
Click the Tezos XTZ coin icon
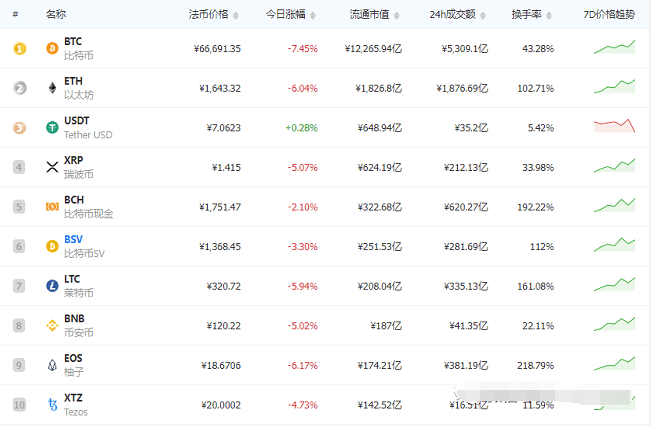coord(52,405)
